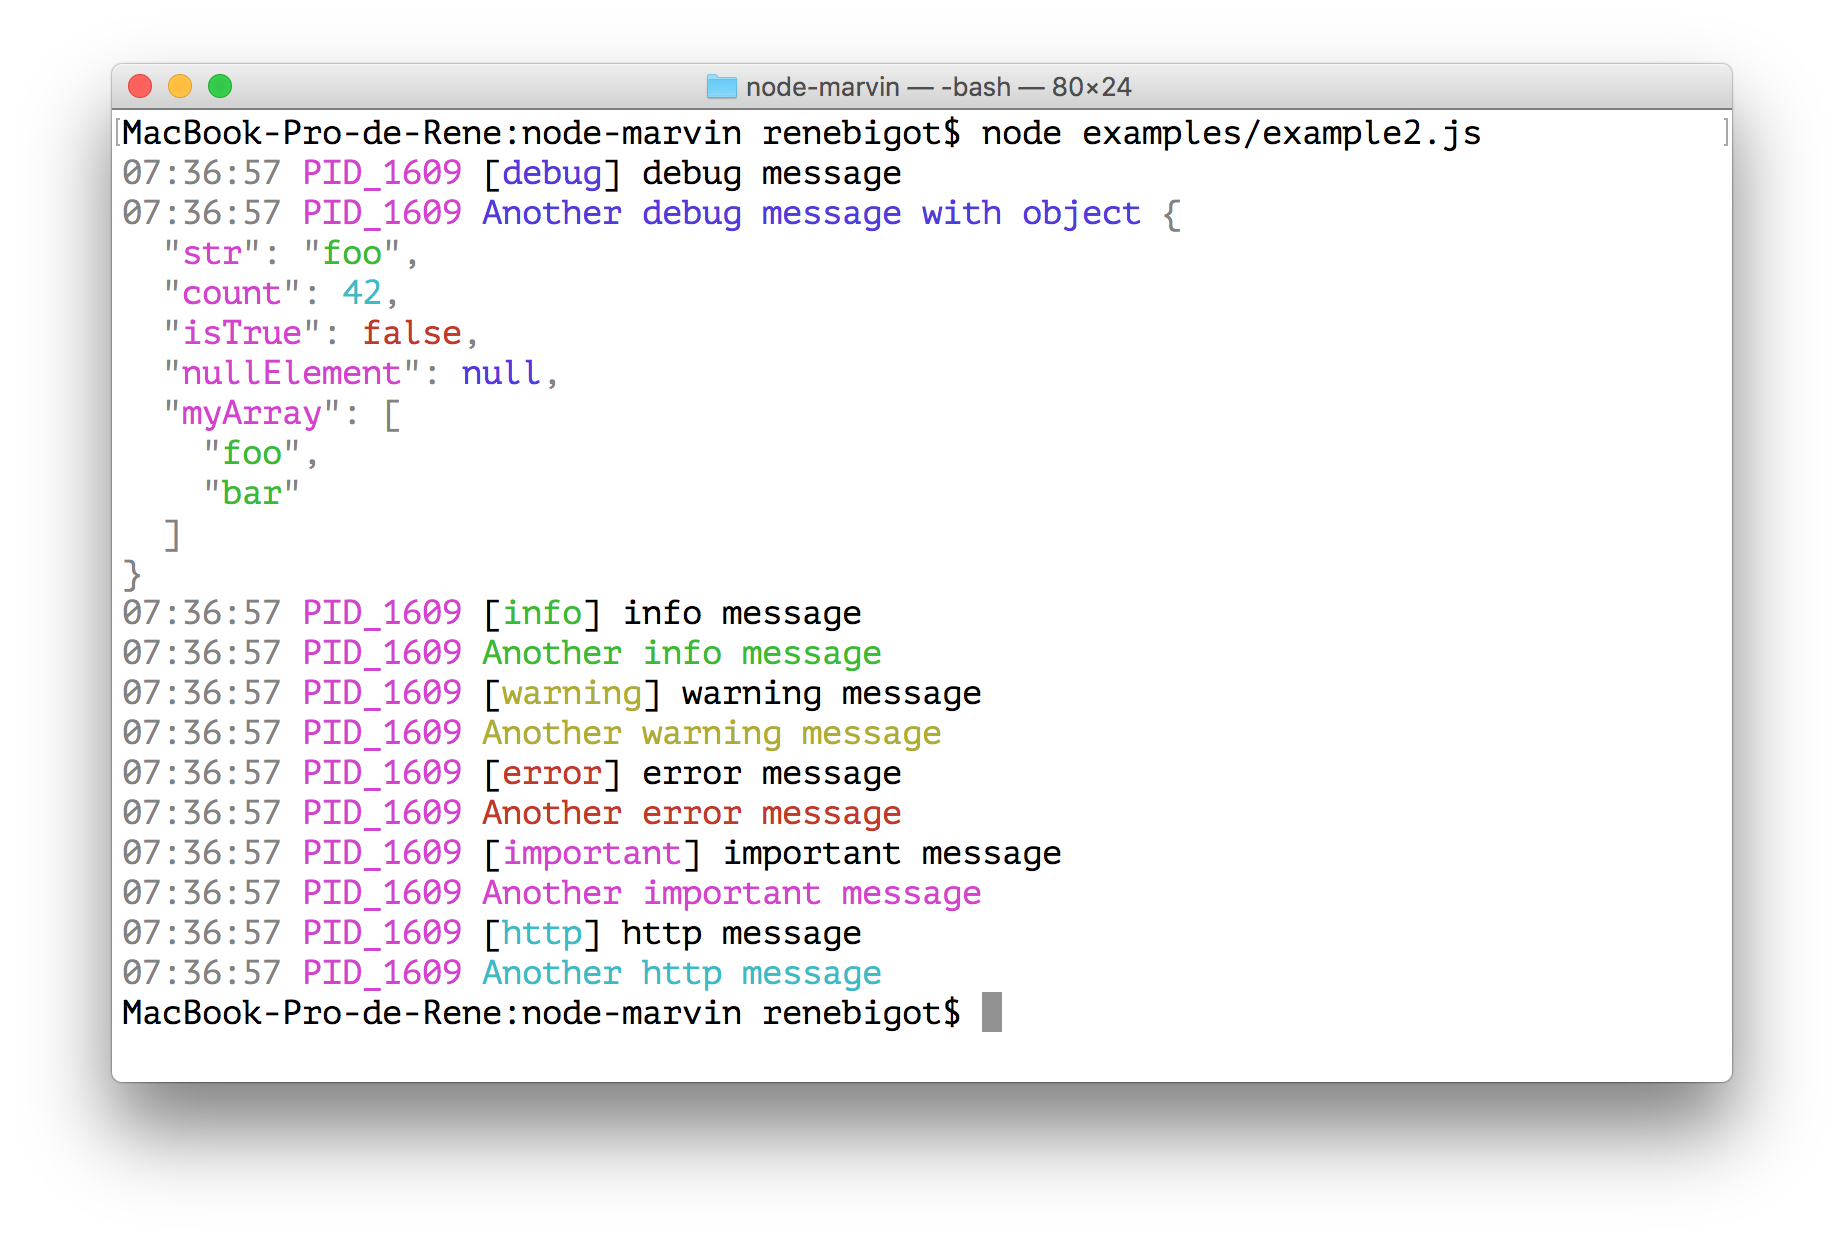Click the "str" key in JSON output
This screenshot has width=1844, height=1242.
[x=213, y=253]
